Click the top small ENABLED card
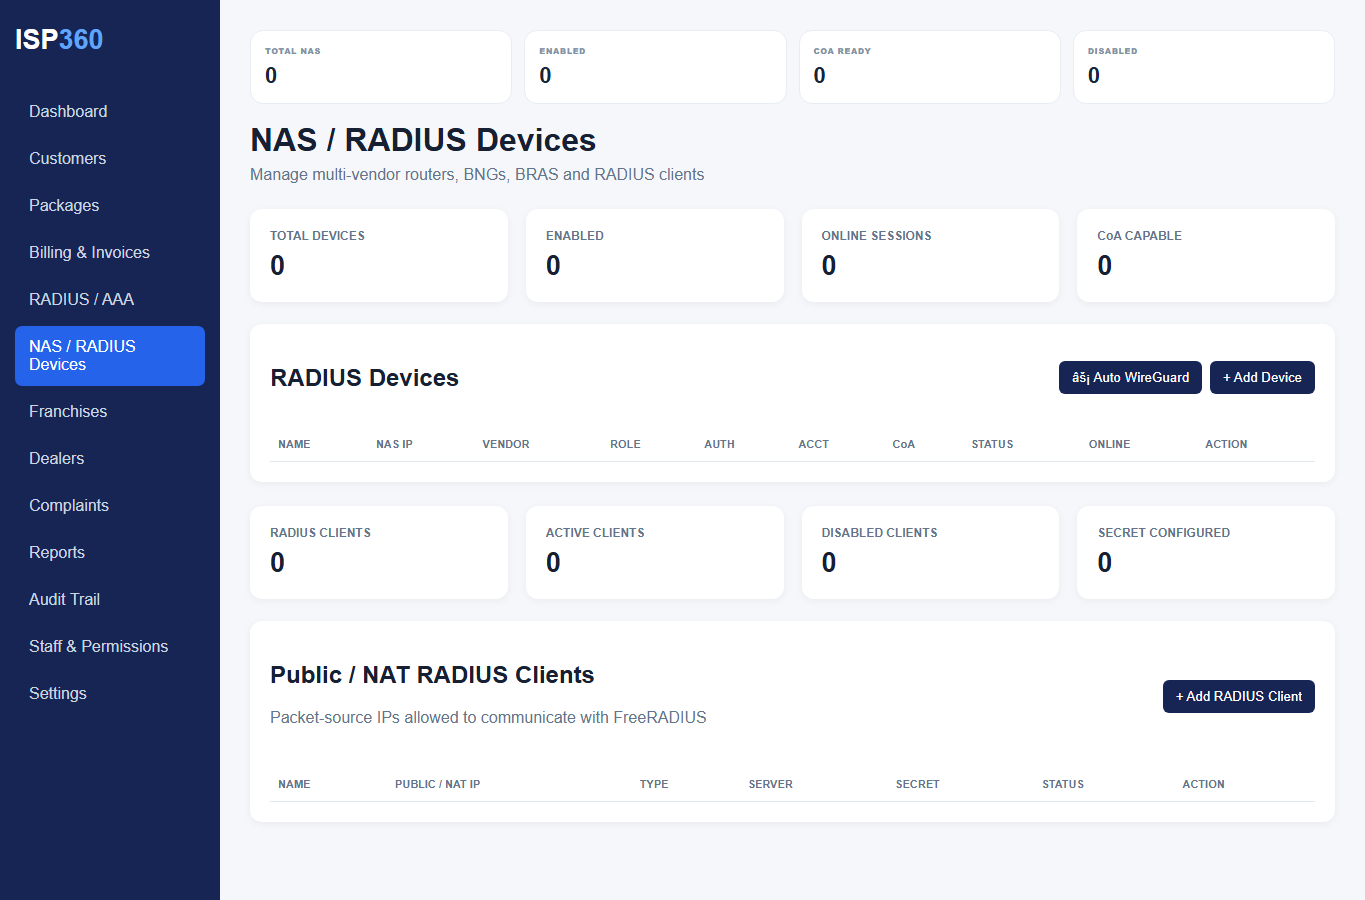Image resolution: width=1365 pixels, height=900 pixels. point(655,67)
